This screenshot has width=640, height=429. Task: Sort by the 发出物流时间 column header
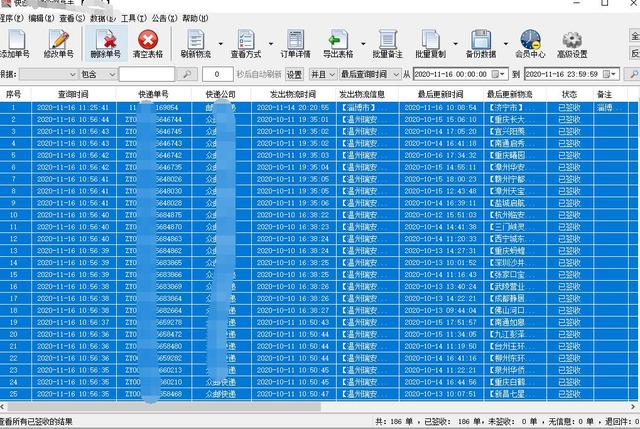293,94
